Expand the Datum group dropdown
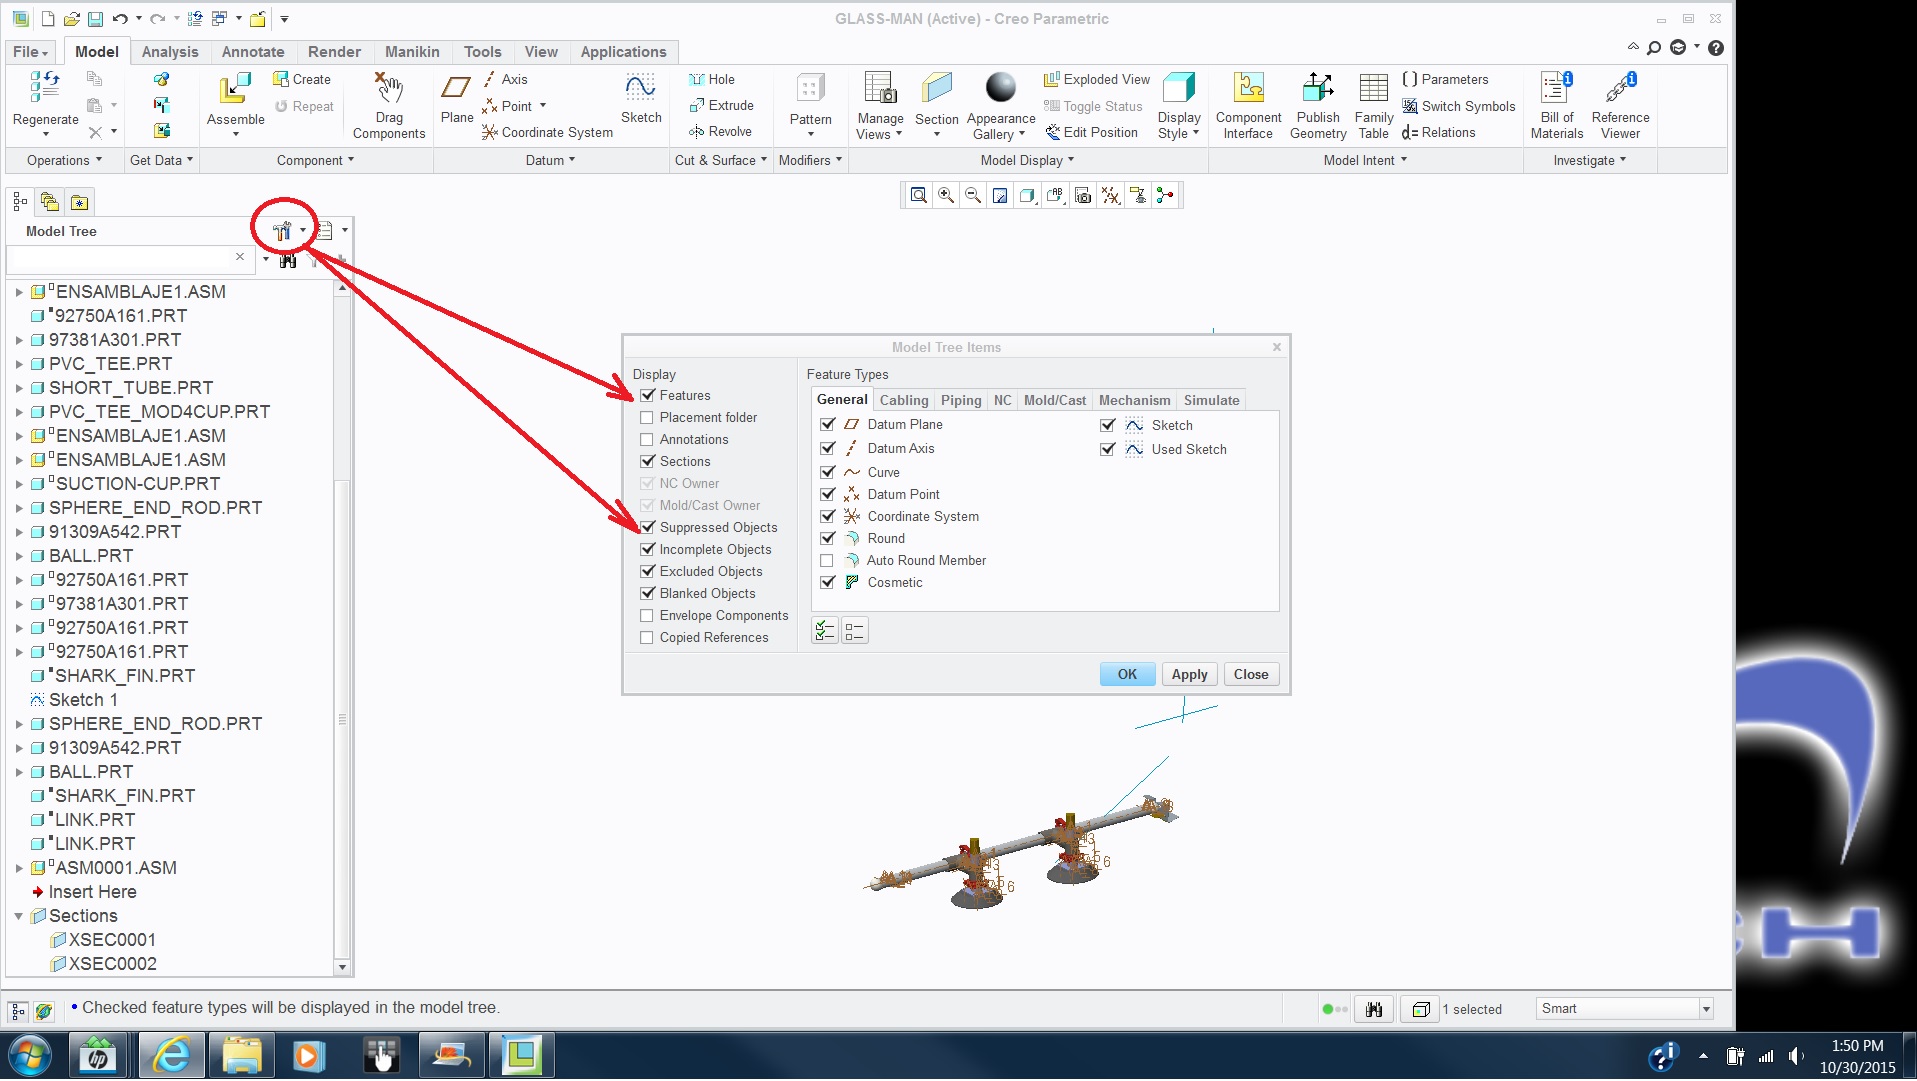1917x1081 pixels. [550, 160]
